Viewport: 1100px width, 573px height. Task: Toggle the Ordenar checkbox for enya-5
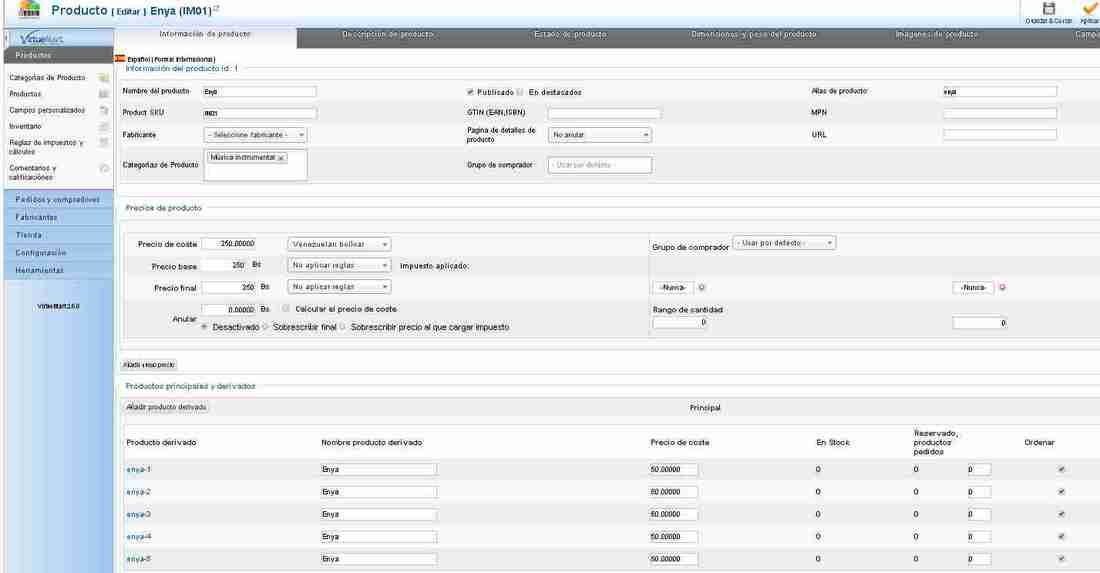tap(1061, 559)
